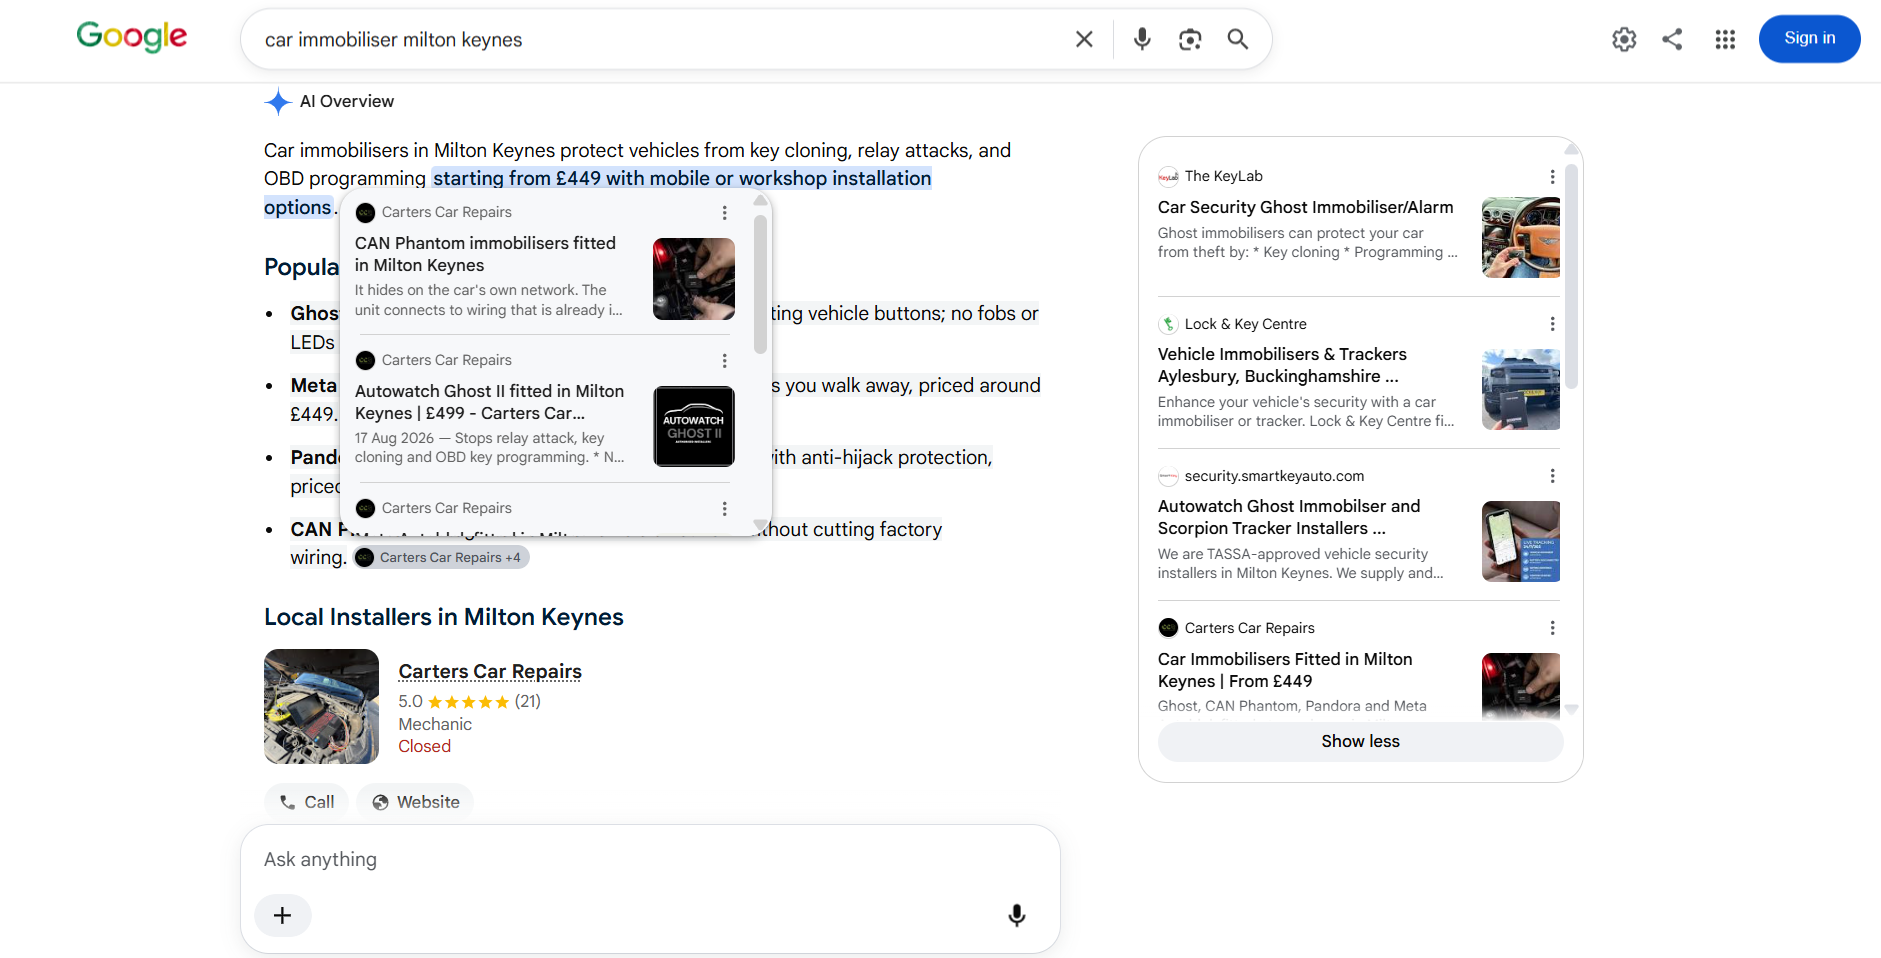Open Carters Car Repairs local listing title

click(490, 671)
